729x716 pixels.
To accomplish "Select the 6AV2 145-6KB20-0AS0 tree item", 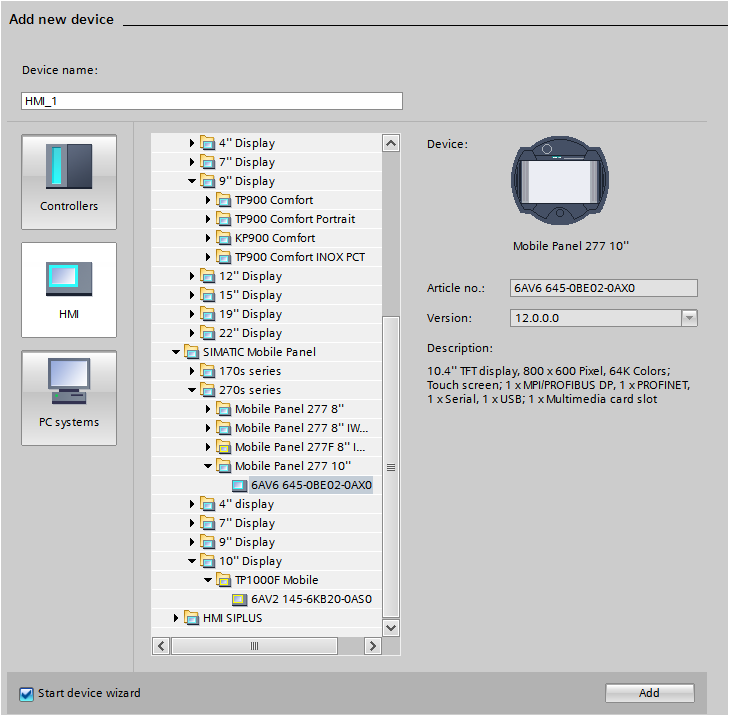I will (311, 599).
